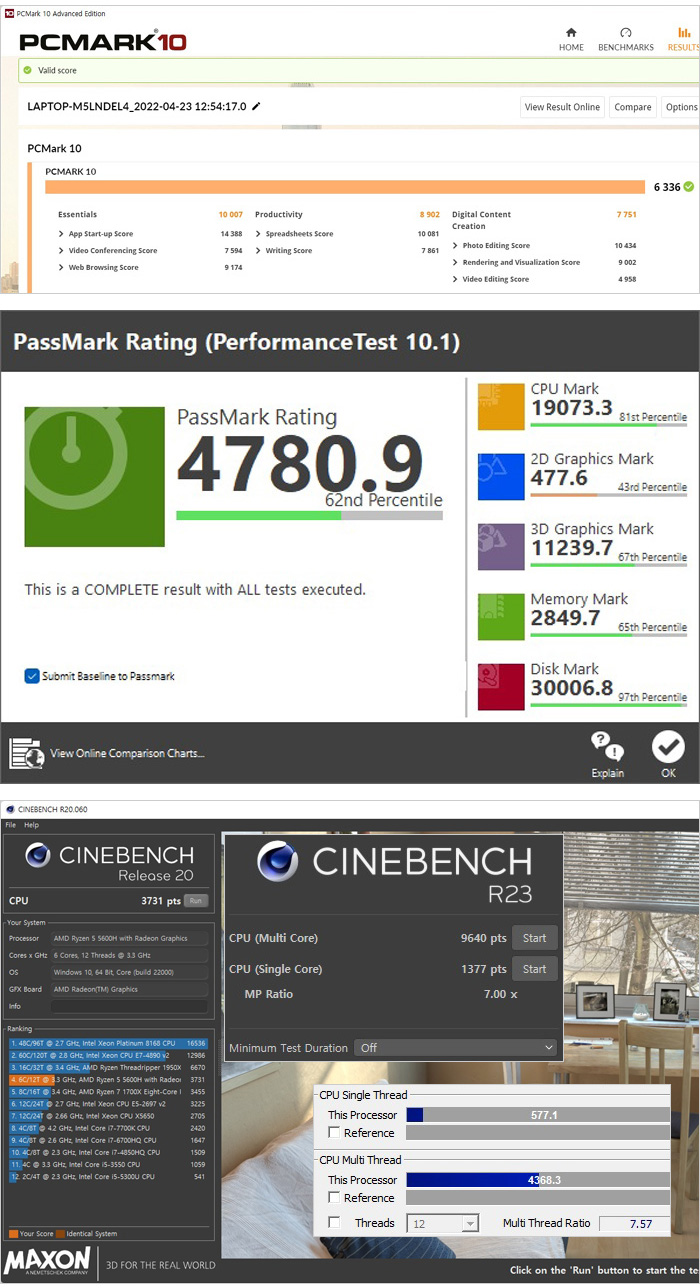This screenshot has height=1288, width=700.
Task: Click the Explain question mark icon
Action: (x=607, y=744)
